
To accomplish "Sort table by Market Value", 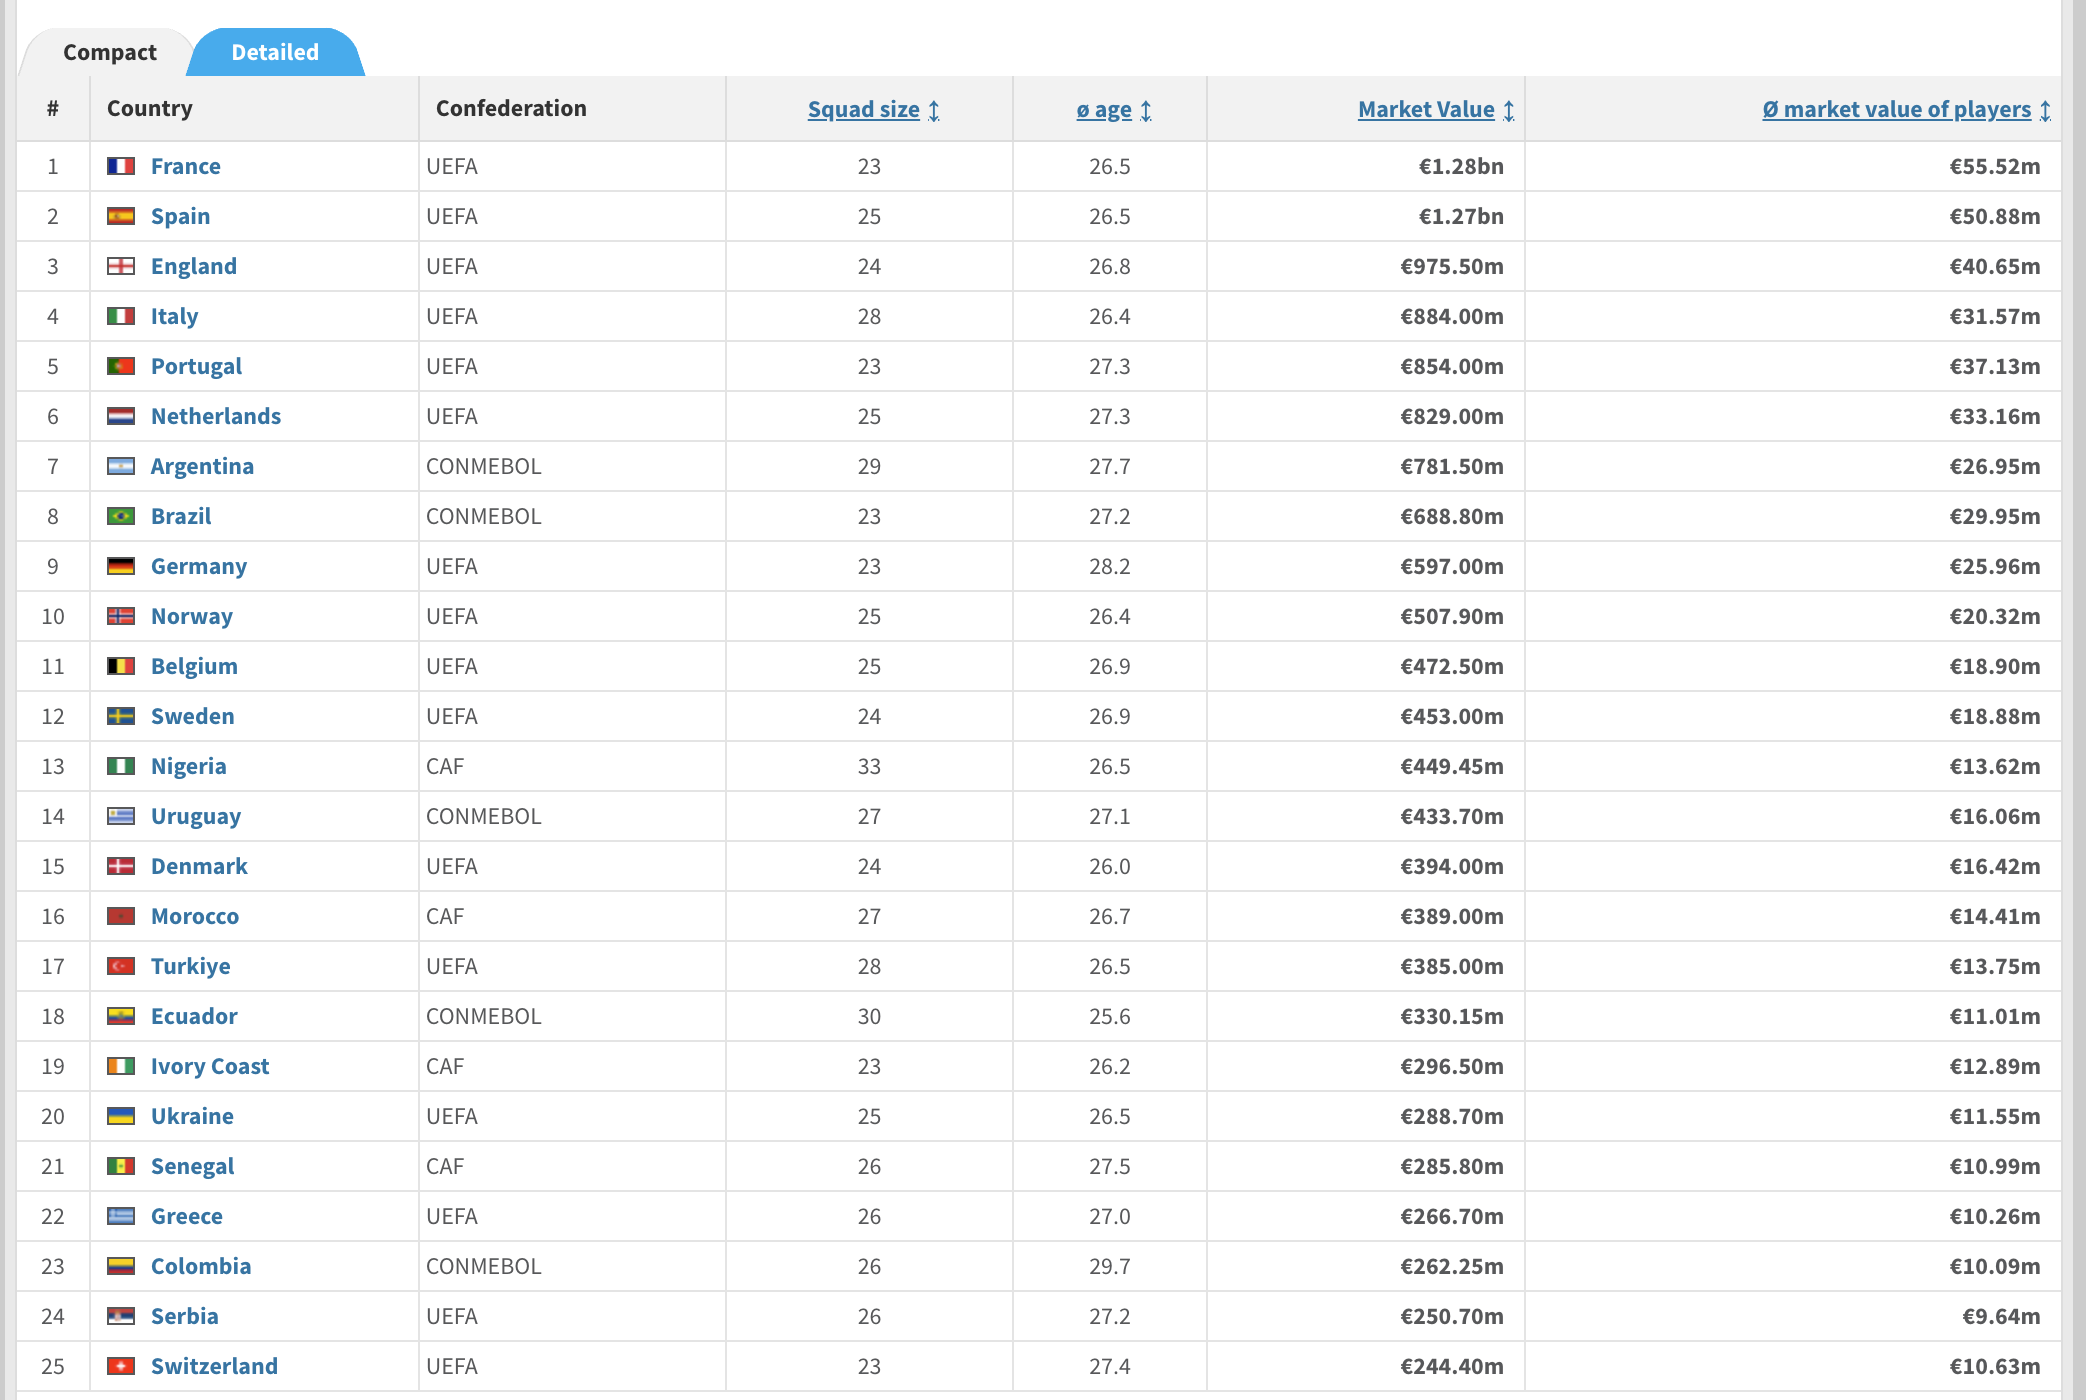I will 1435,109.
